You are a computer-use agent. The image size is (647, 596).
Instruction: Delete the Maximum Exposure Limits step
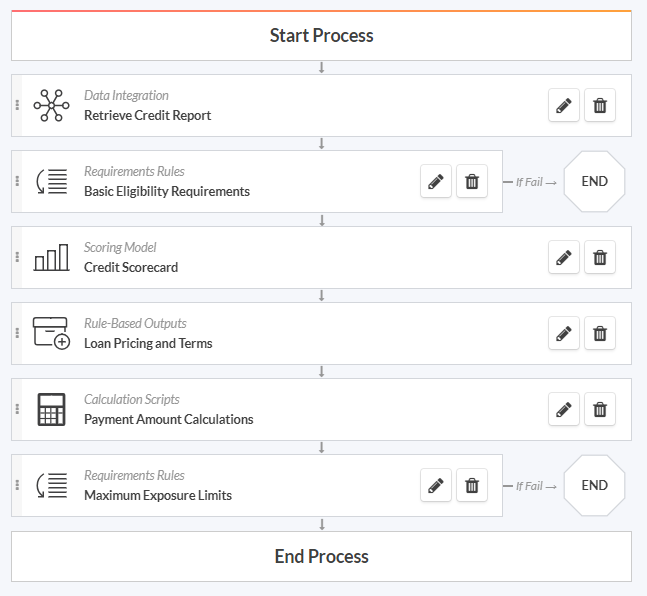click(x=472, y=485)
